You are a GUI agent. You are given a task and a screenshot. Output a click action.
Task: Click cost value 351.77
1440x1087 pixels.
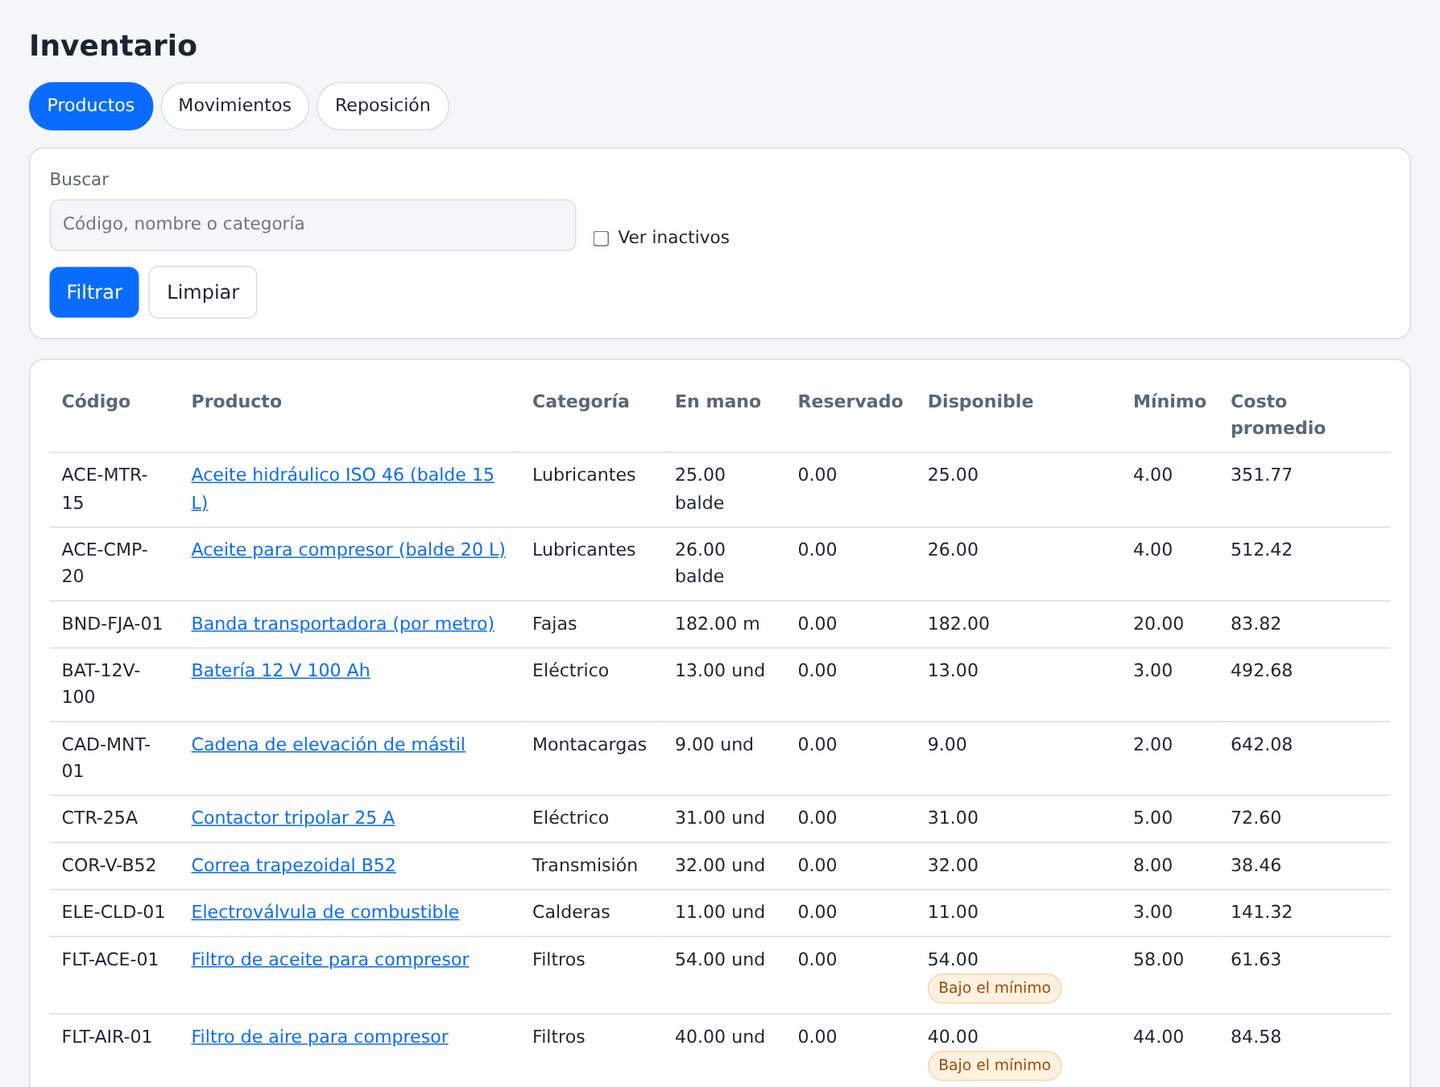(x=1261, y=475)
